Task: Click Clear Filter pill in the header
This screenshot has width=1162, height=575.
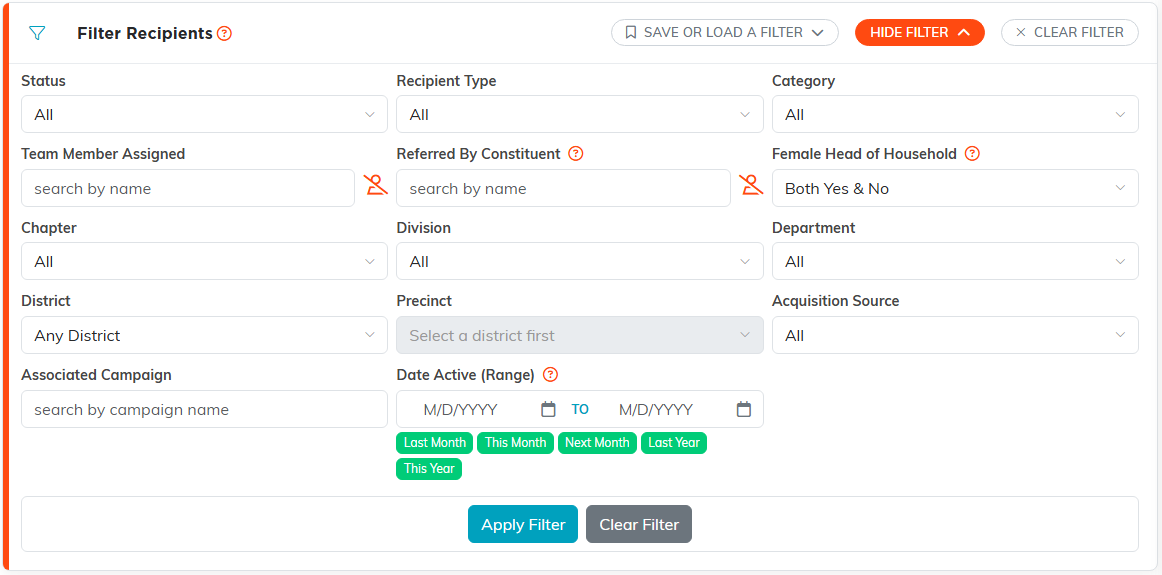Action: pos(1069,33)
